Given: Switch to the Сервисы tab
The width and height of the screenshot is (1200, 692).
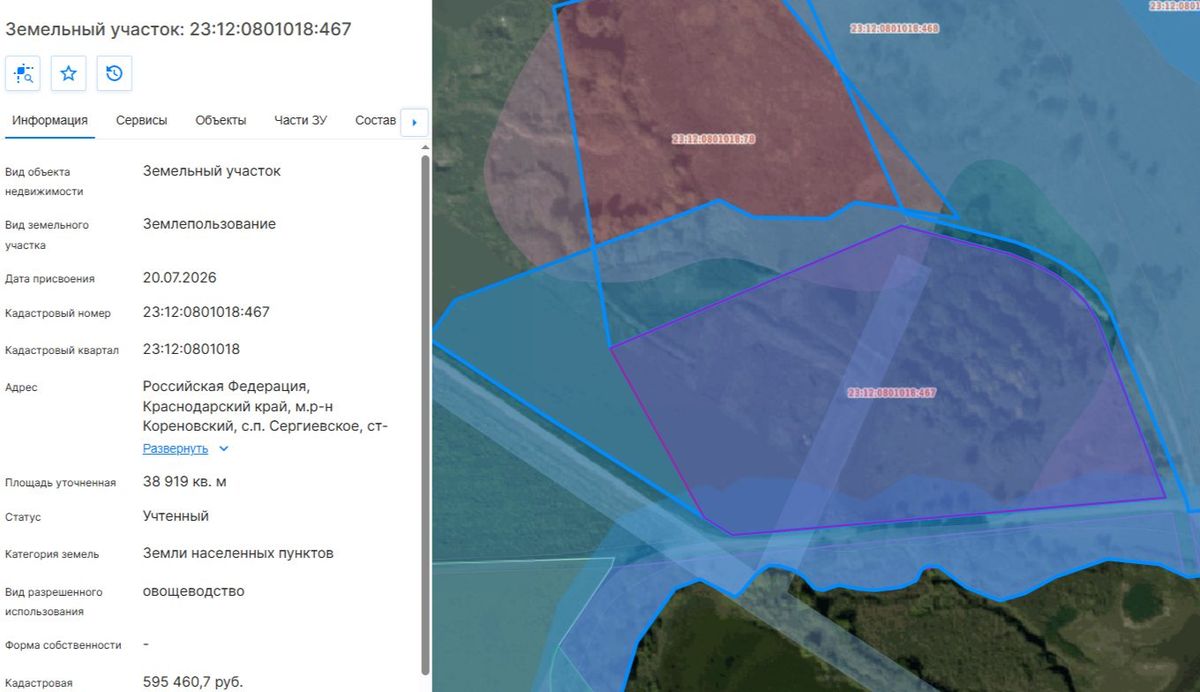Looking at the screenshot, I should (141, 121).
